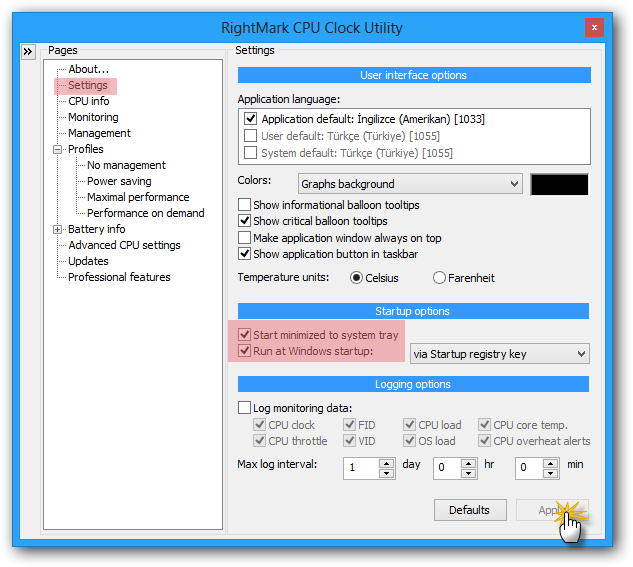Viewport: 633px width, 567px height.
Task: Check System default Türkçe [1055] language
Action: (250, 153)
